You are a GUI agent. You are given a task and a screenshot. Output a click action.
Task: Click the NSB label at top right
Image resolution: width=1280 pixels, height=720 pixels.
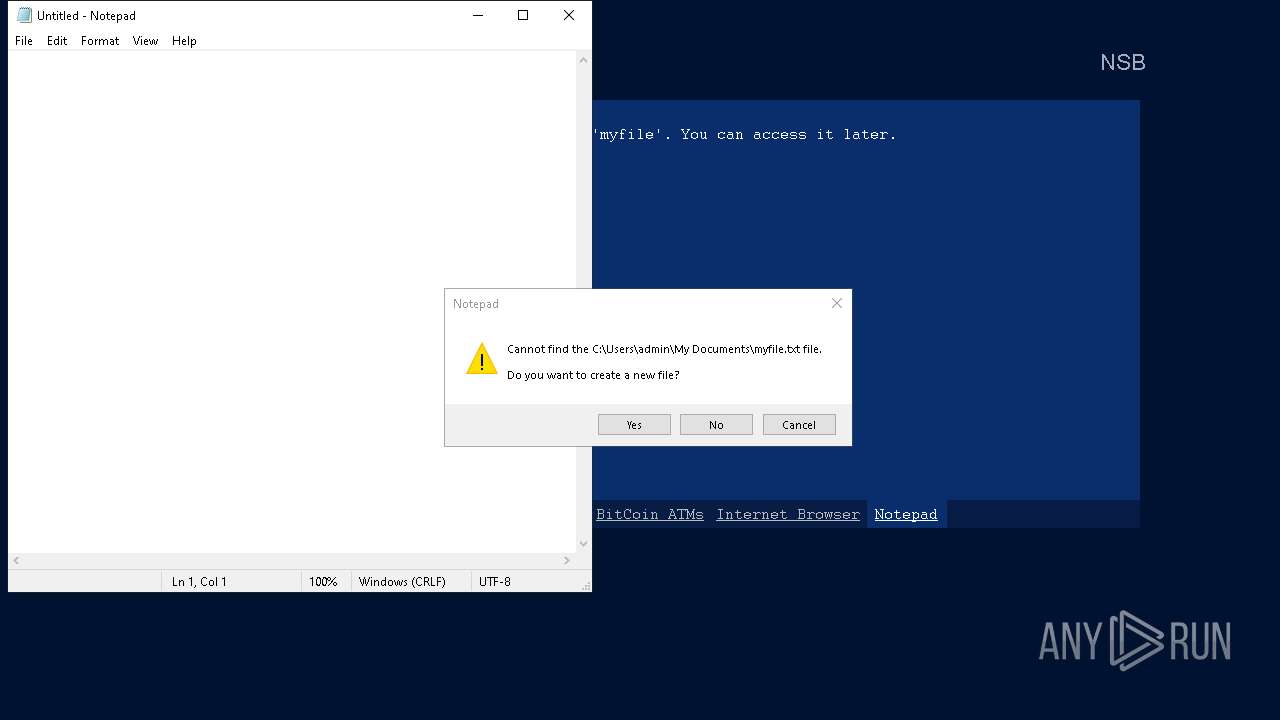[1123, 62]
